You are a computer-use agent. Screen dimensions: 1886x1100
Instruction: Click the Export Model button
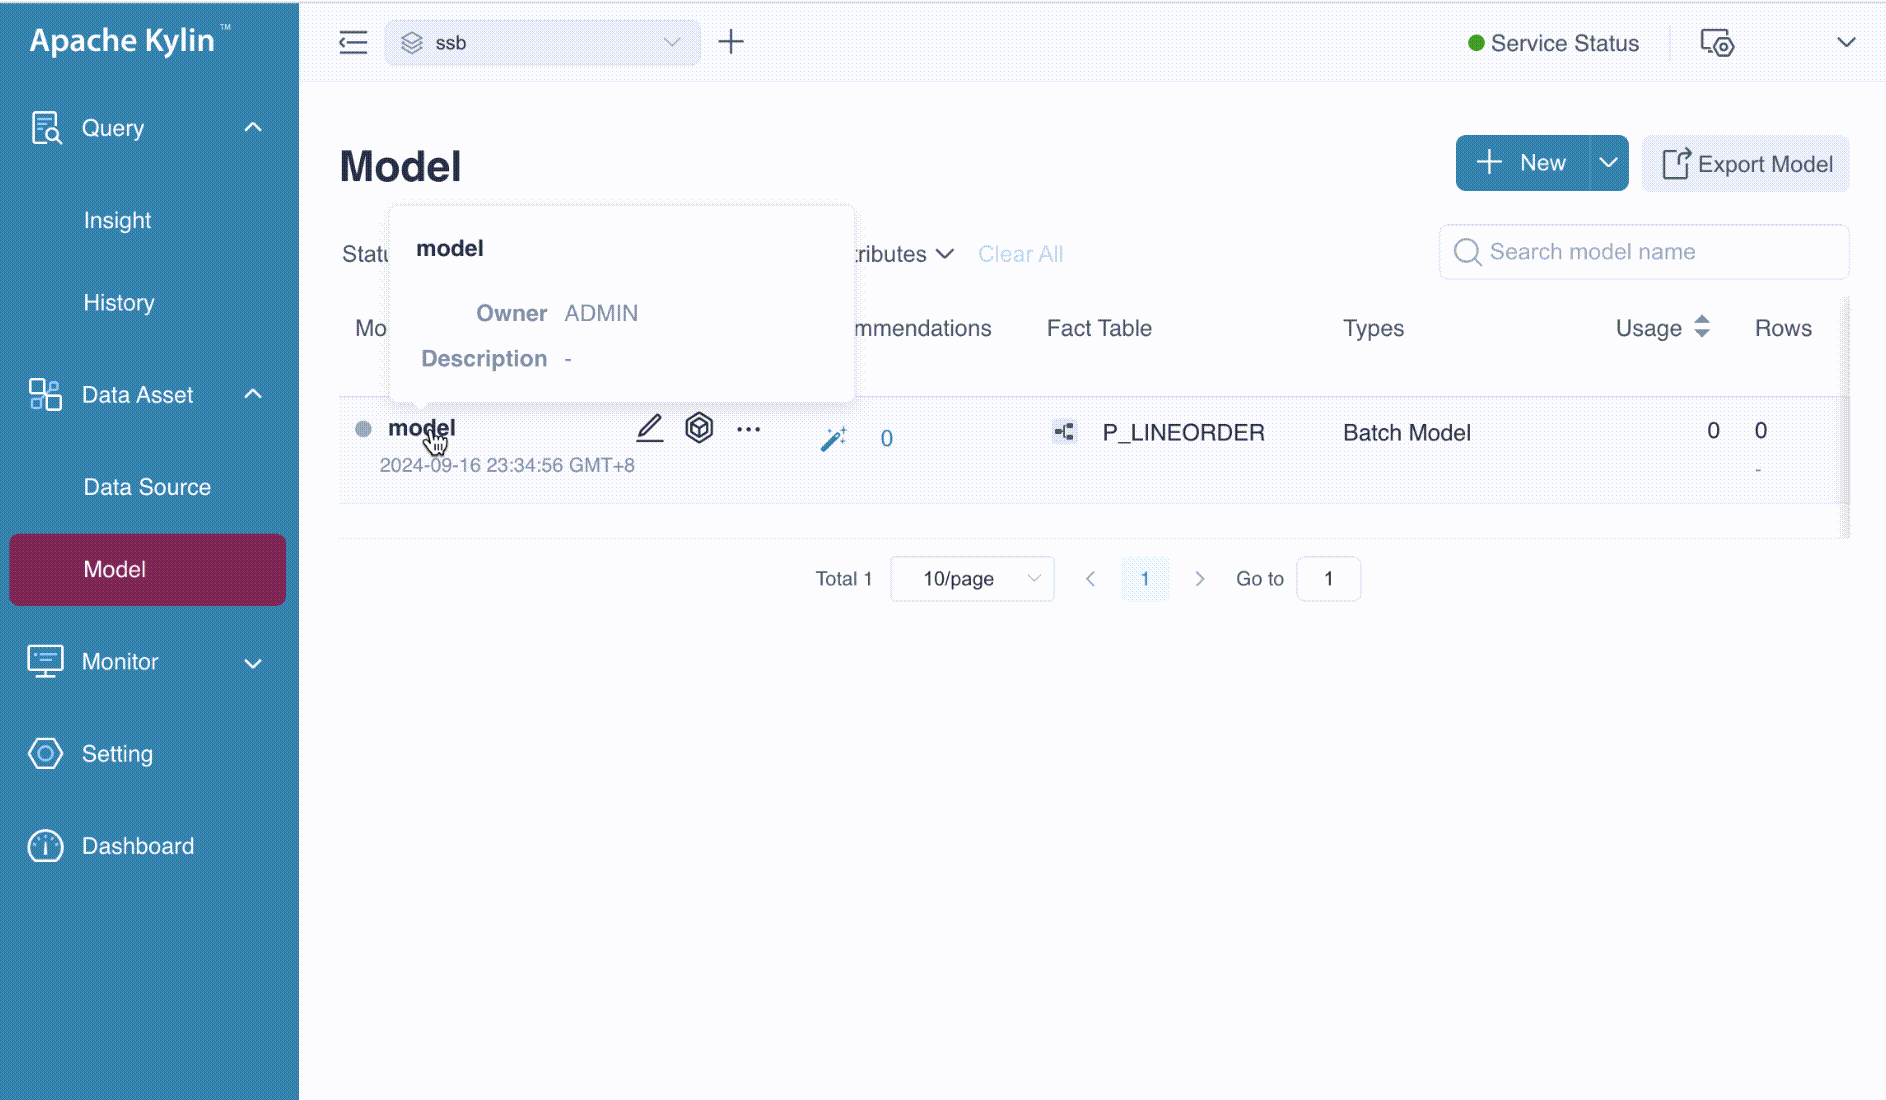point(1746,164)
